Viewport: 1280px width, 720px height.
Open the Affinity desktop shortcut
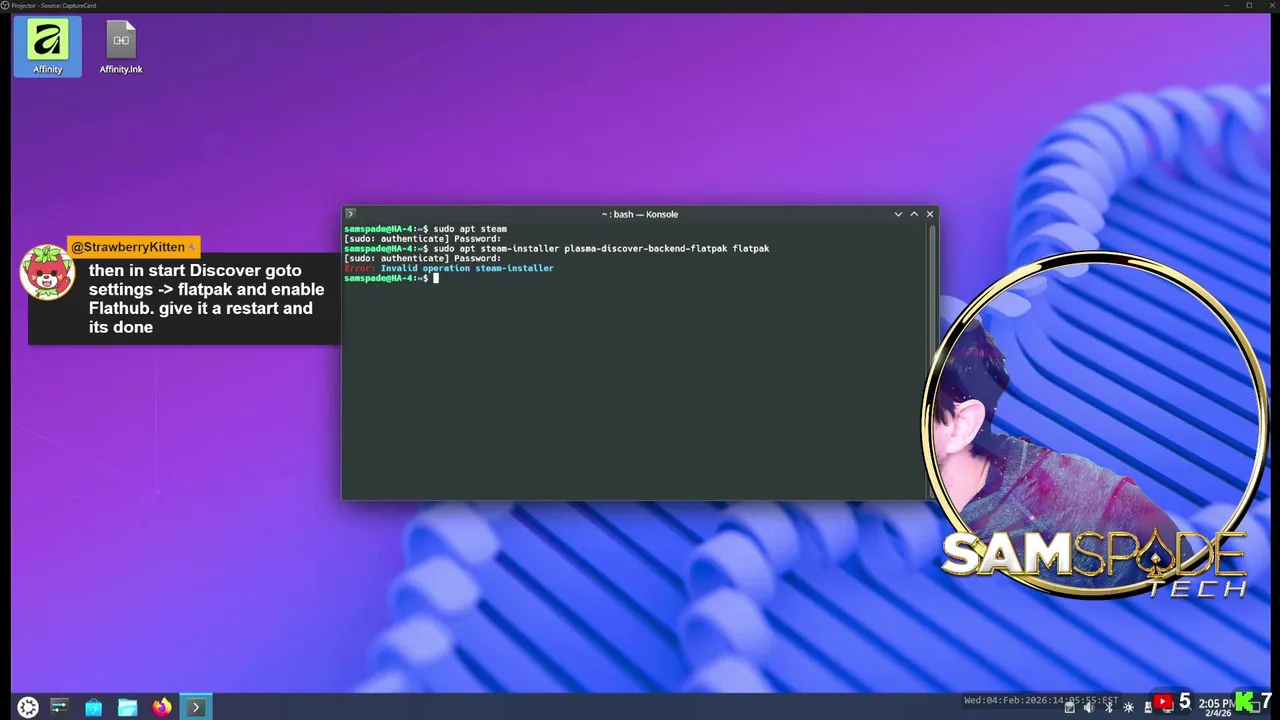(47, 47)
